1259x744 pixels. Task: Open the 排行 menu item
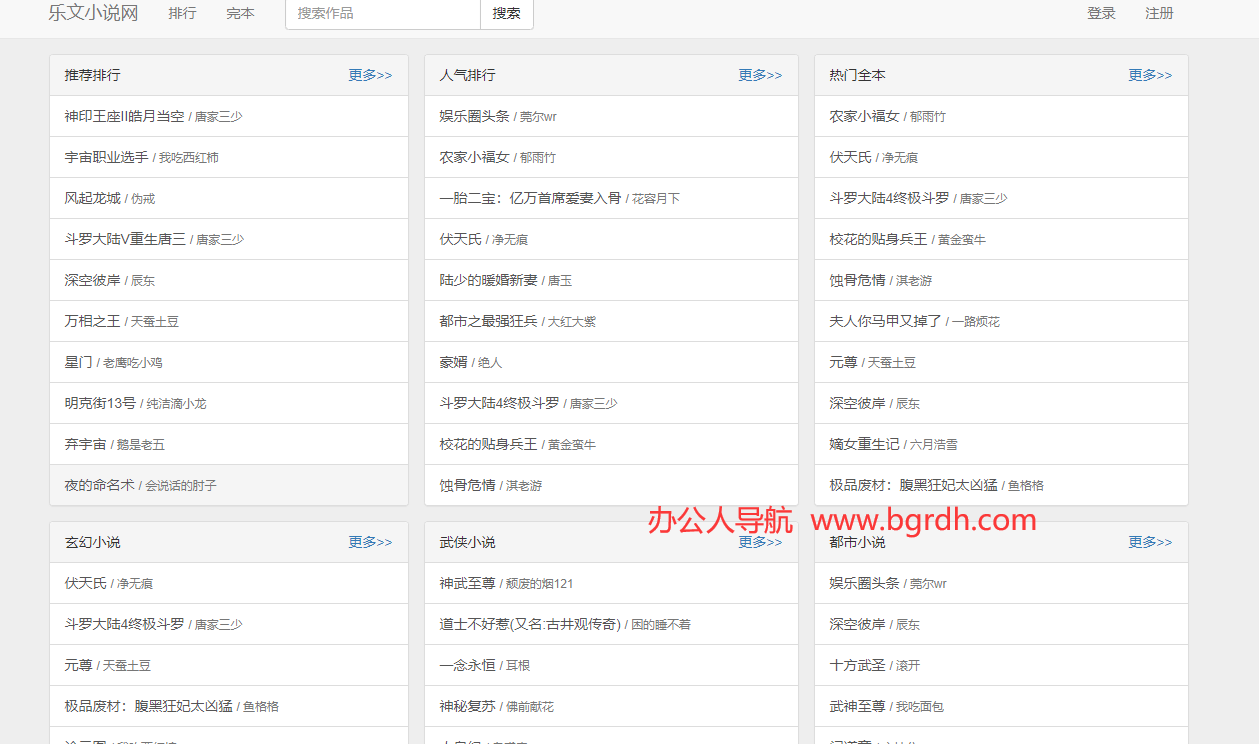coord(182,13)
